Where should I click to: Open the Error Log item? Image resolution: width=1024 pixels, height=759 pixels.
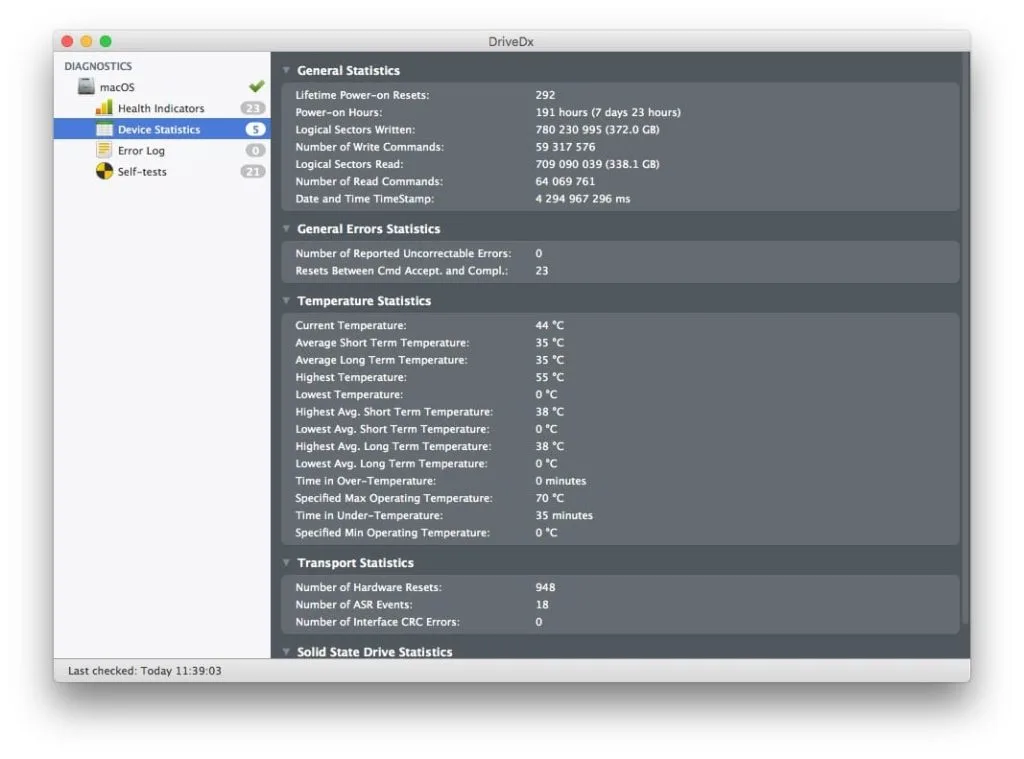click(162, 150)
